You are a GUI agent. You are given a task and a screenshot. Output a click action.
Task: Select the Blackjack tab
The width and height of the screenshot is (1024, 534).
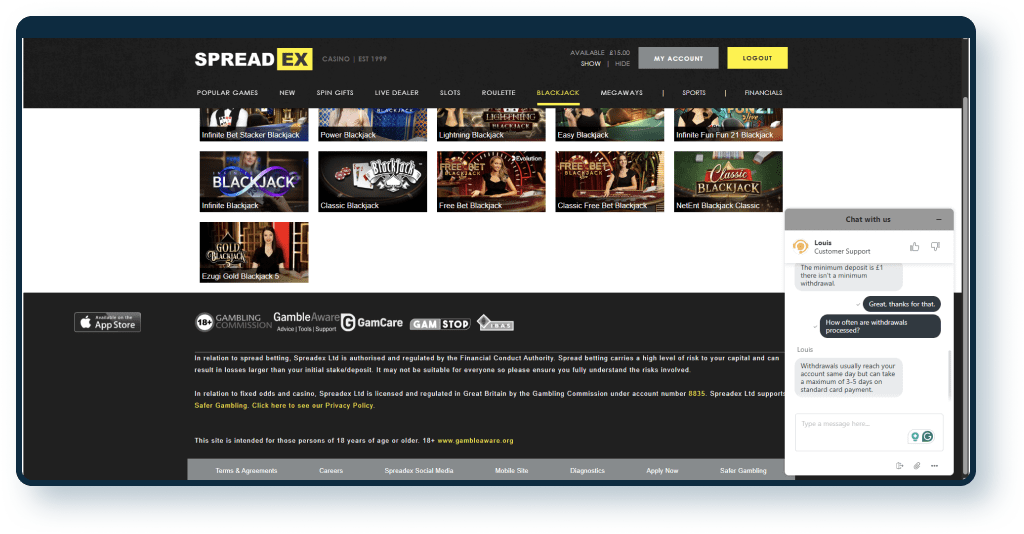click(x=558, y=93)
